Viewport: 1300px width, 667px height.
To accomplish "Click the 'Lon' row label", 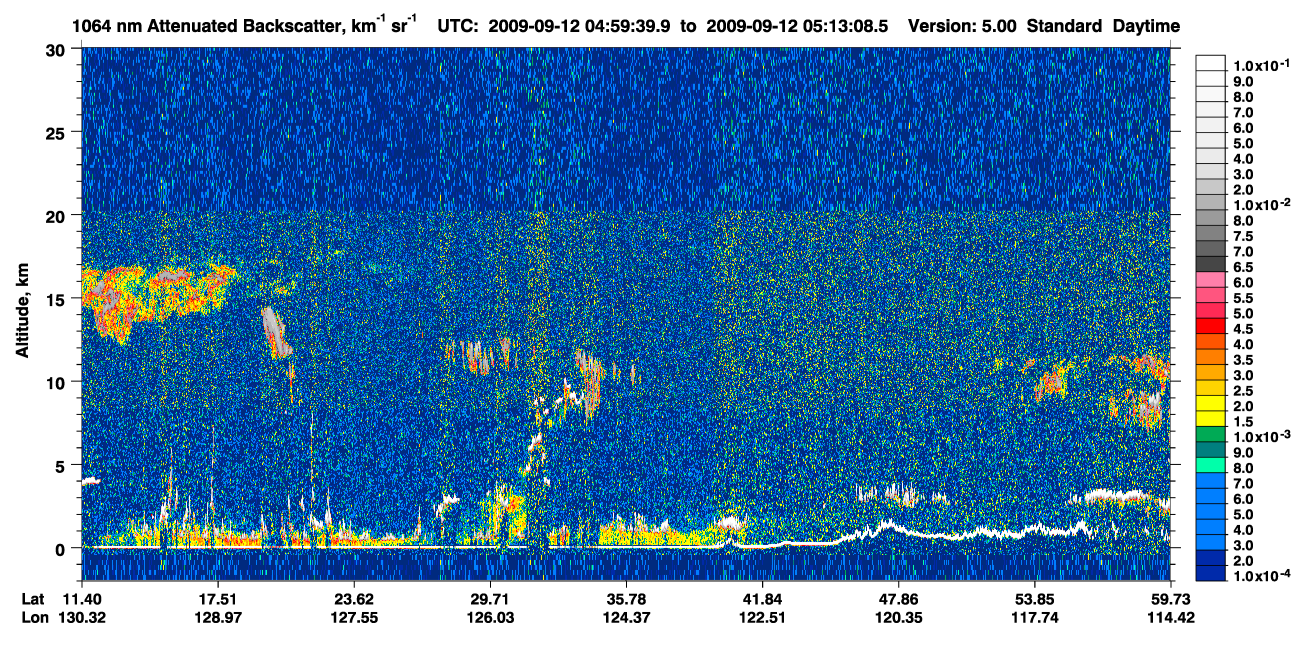I will tap(33, 617).
